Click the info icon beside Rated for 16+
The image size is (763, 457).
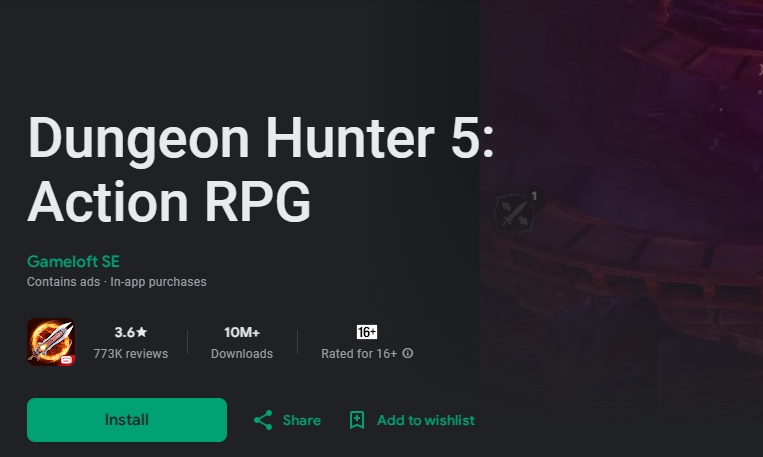tap(408, 353)
